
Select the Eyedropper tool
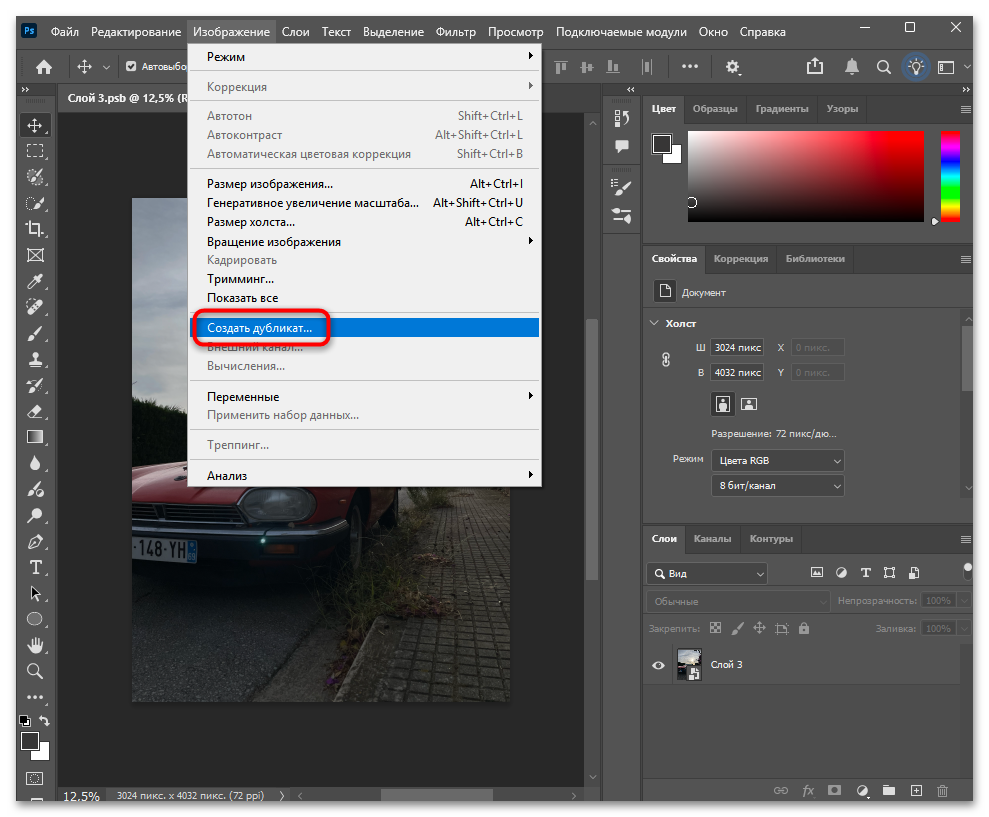pos(35,281)
